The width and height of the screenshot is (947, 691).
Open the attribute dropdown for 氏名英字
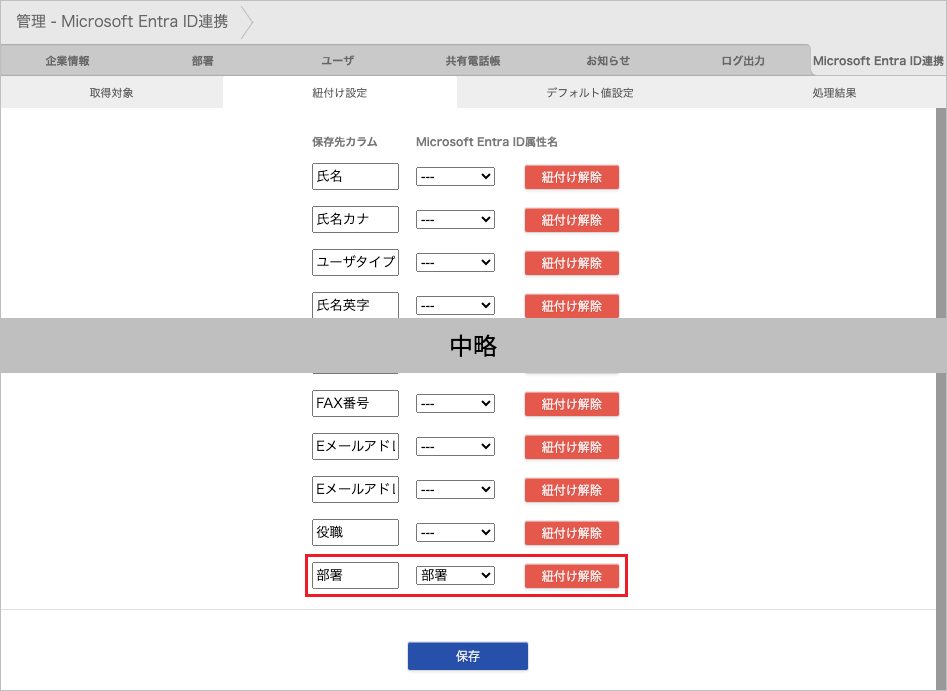click(x=455, y=305)
